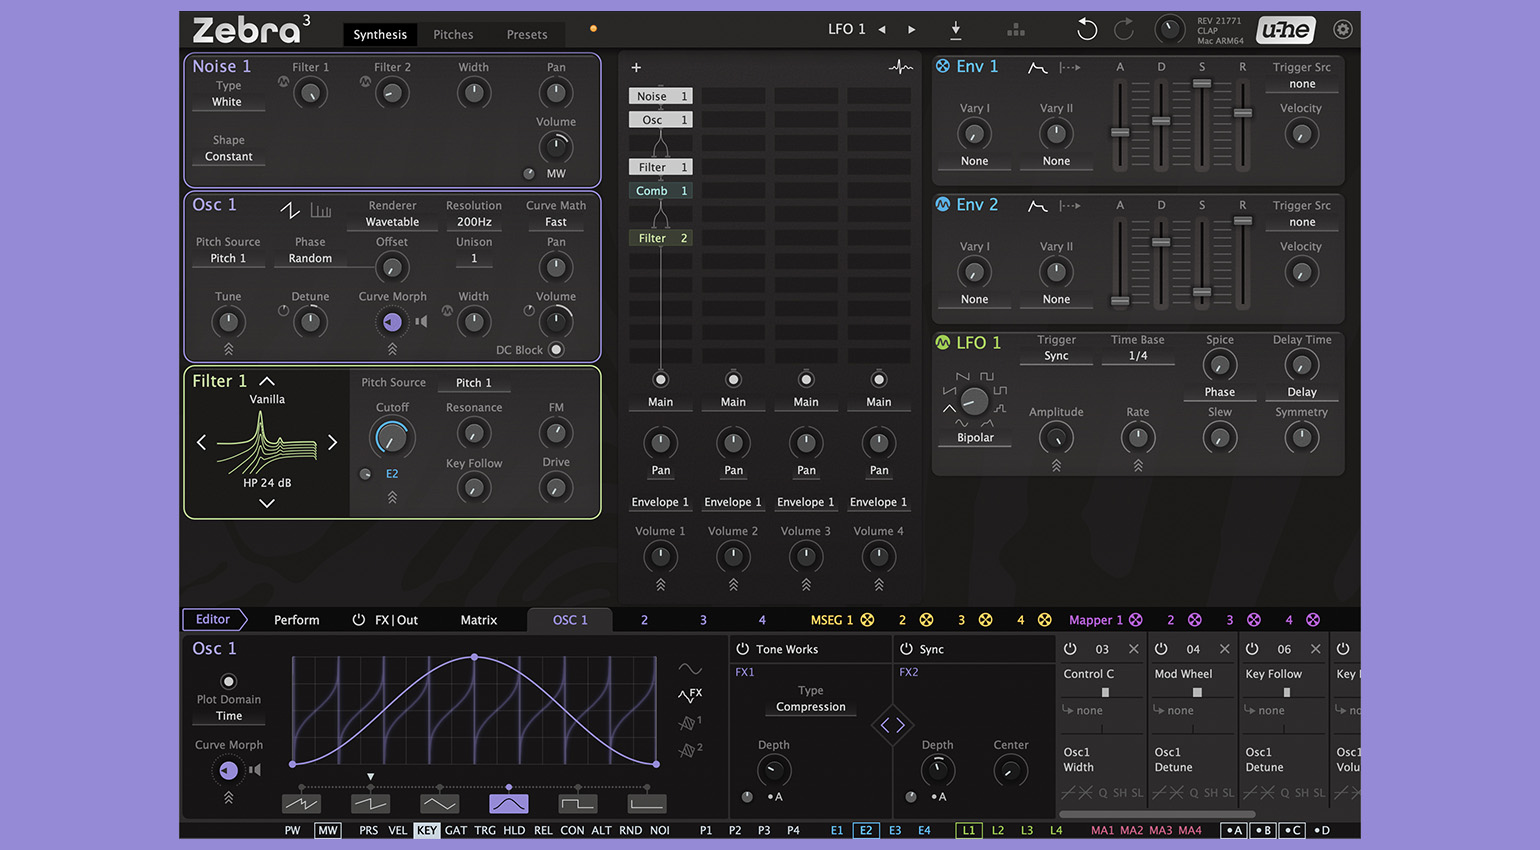This screenshot has width=1540, height=850.
Task: Open the Matrix tab
Action: [478, 620]
